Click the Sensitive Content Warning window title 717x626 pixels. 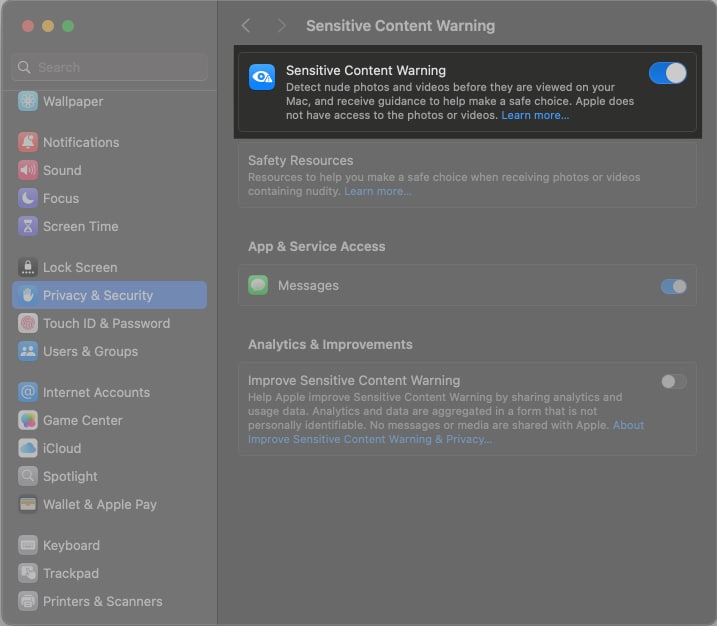pos(401,26)
